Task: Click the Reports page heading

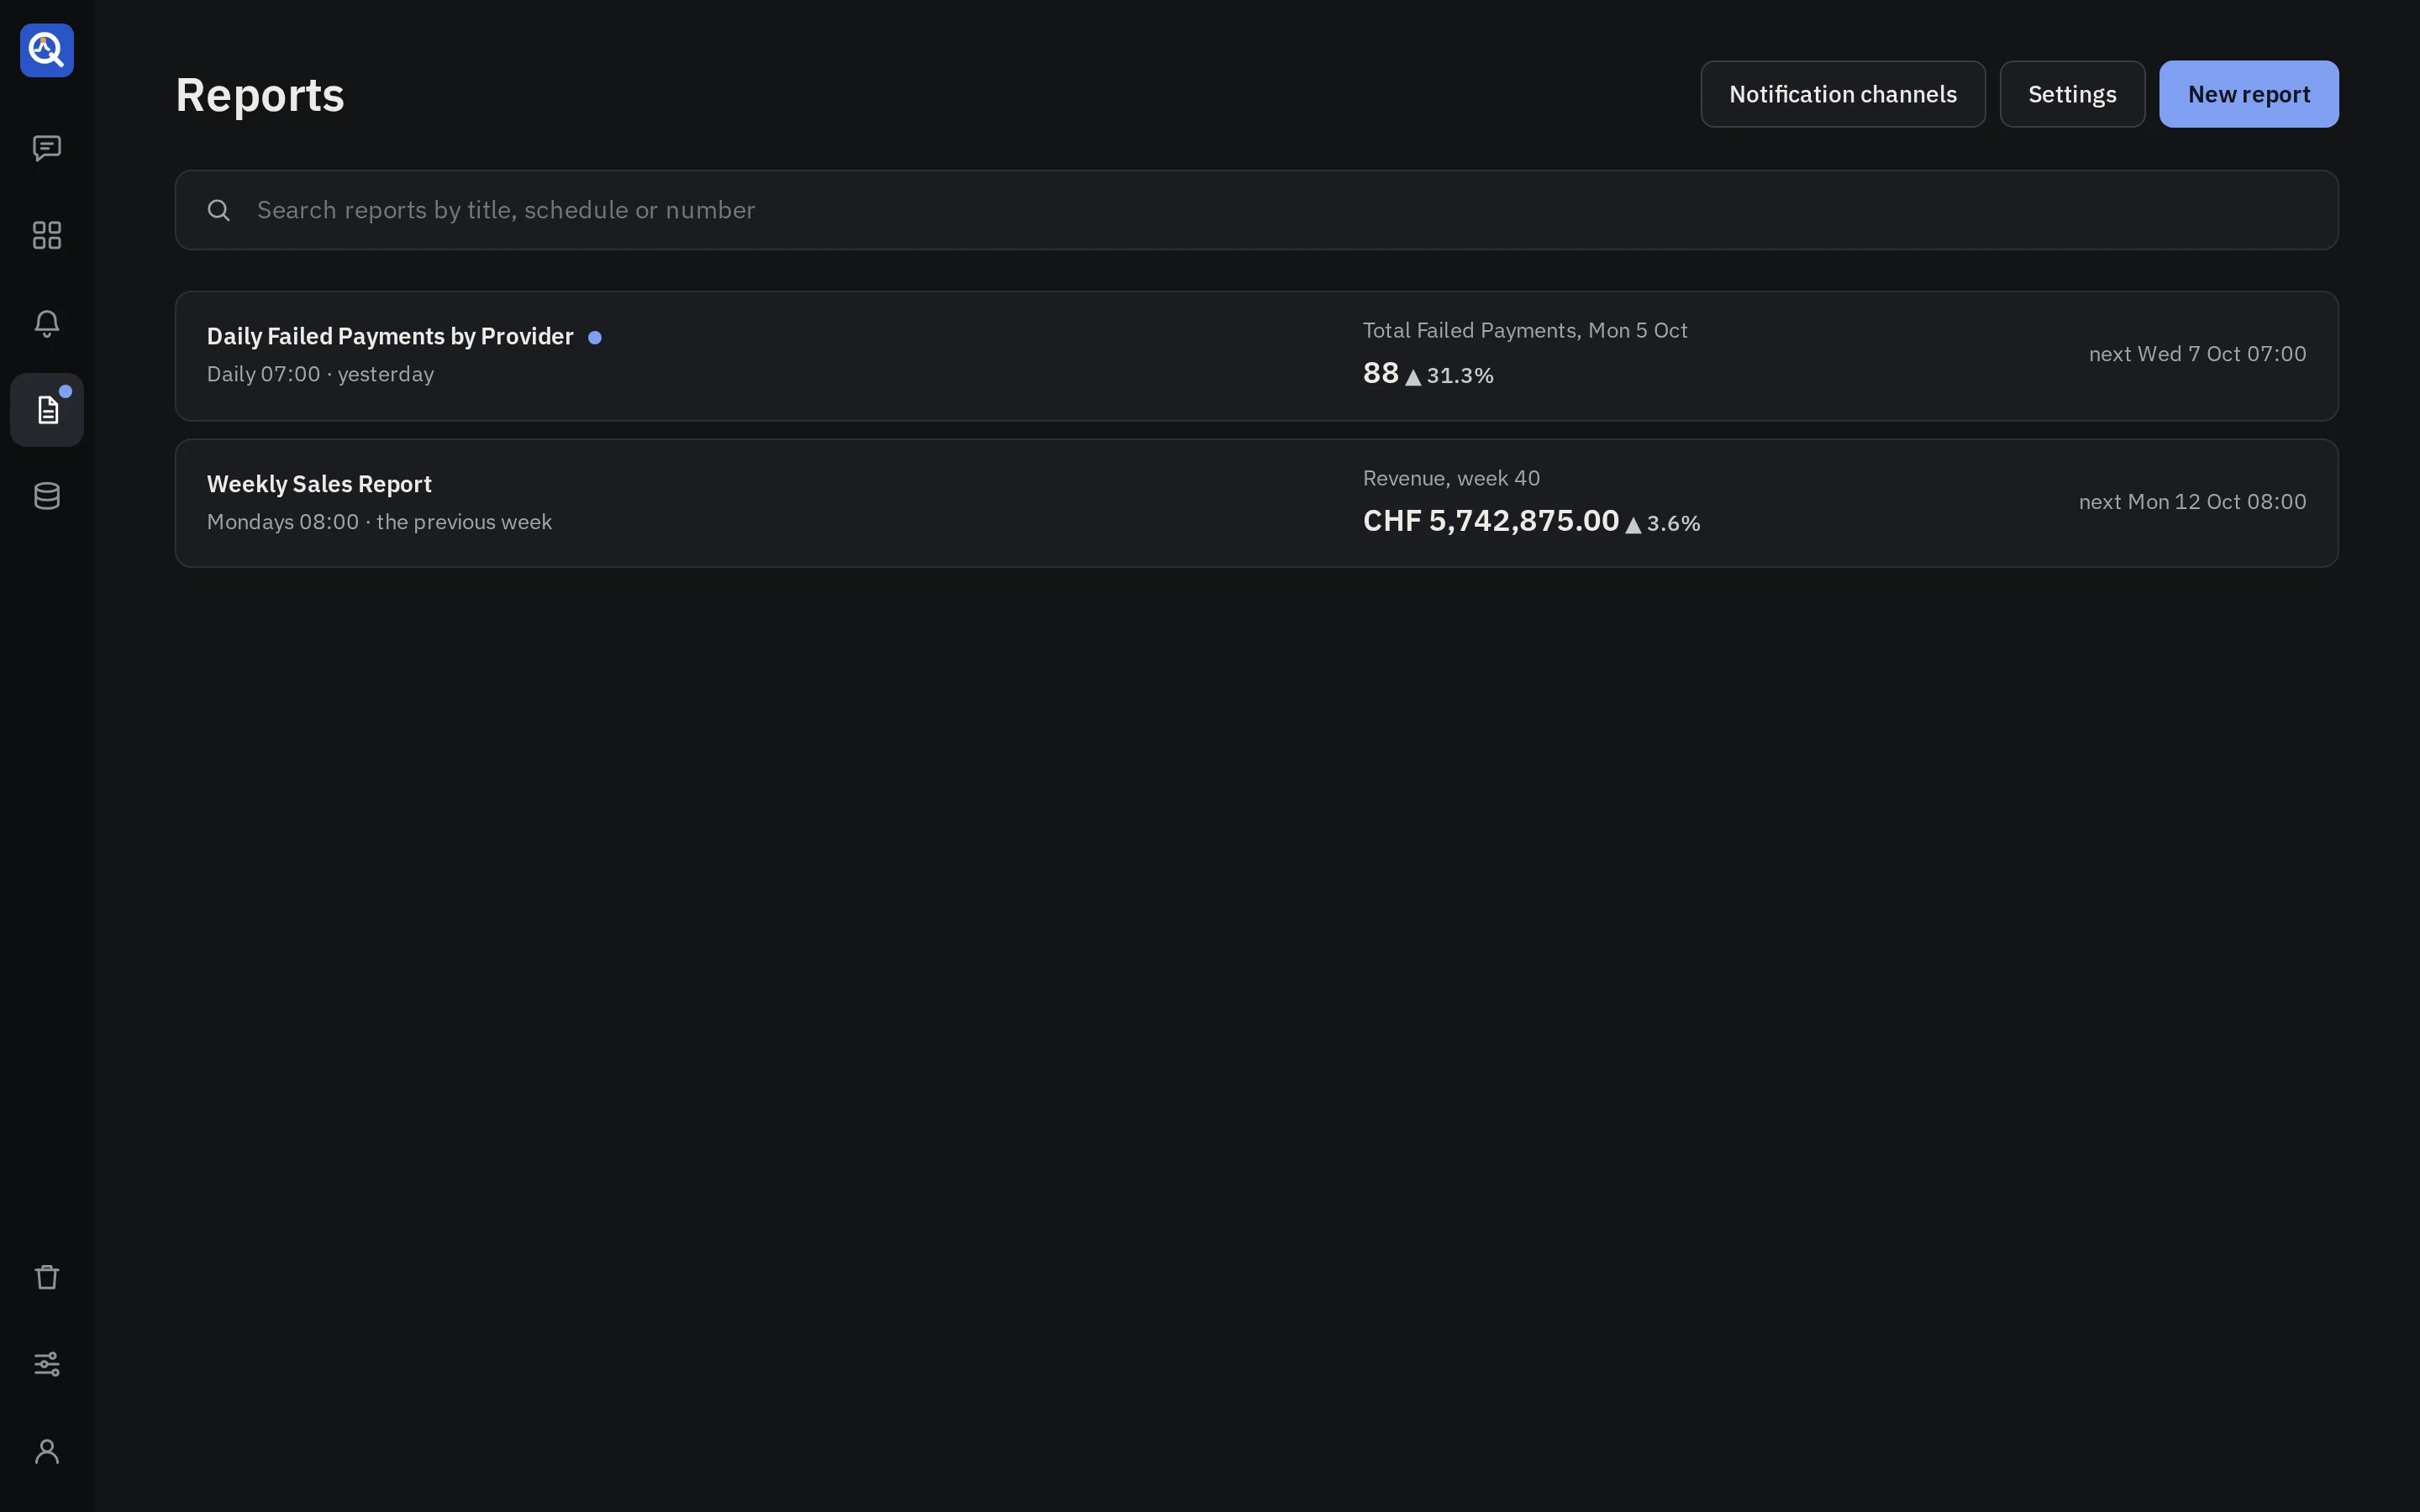Action: 260,95
